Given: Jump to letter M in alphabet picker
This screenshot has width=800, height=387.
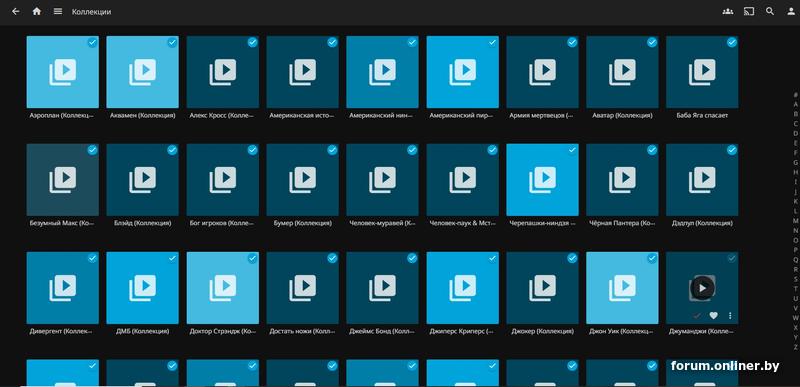Looking at the screenshot, I should pos(795,221).
